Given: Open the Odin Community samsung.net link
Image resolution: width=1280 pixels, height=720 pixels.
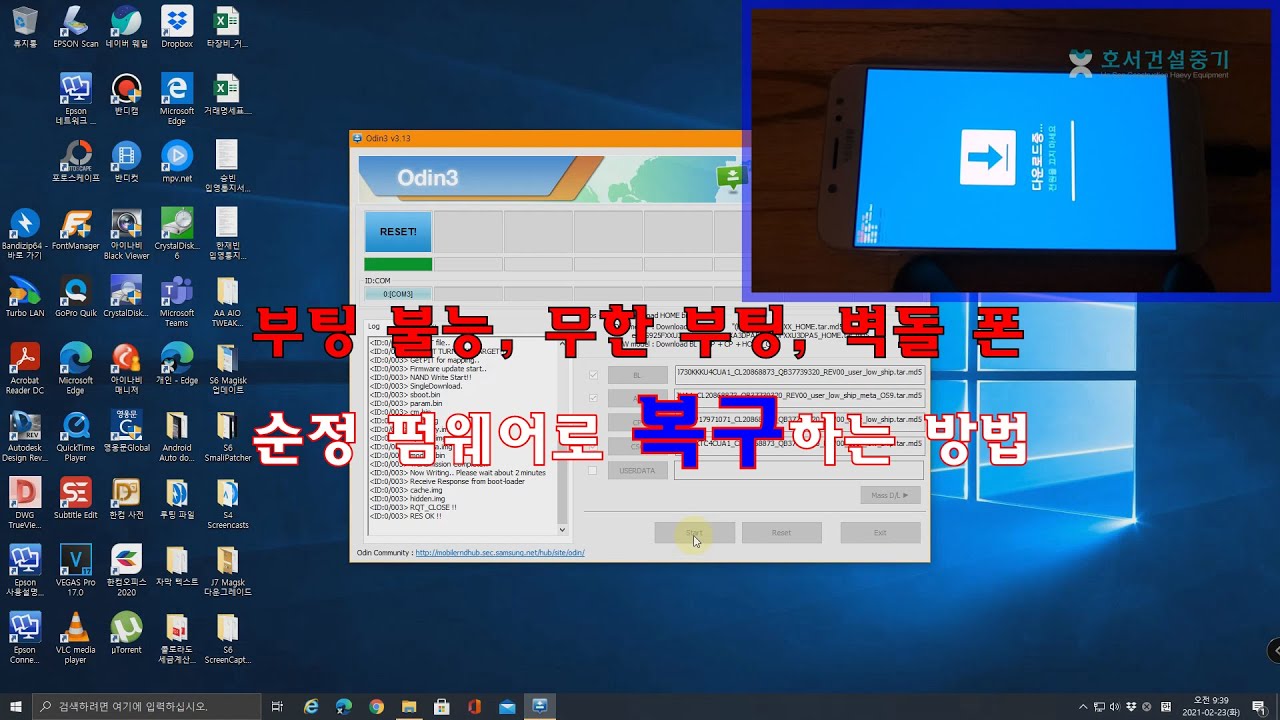Looking at the screenshot, I should click(500, 552).
